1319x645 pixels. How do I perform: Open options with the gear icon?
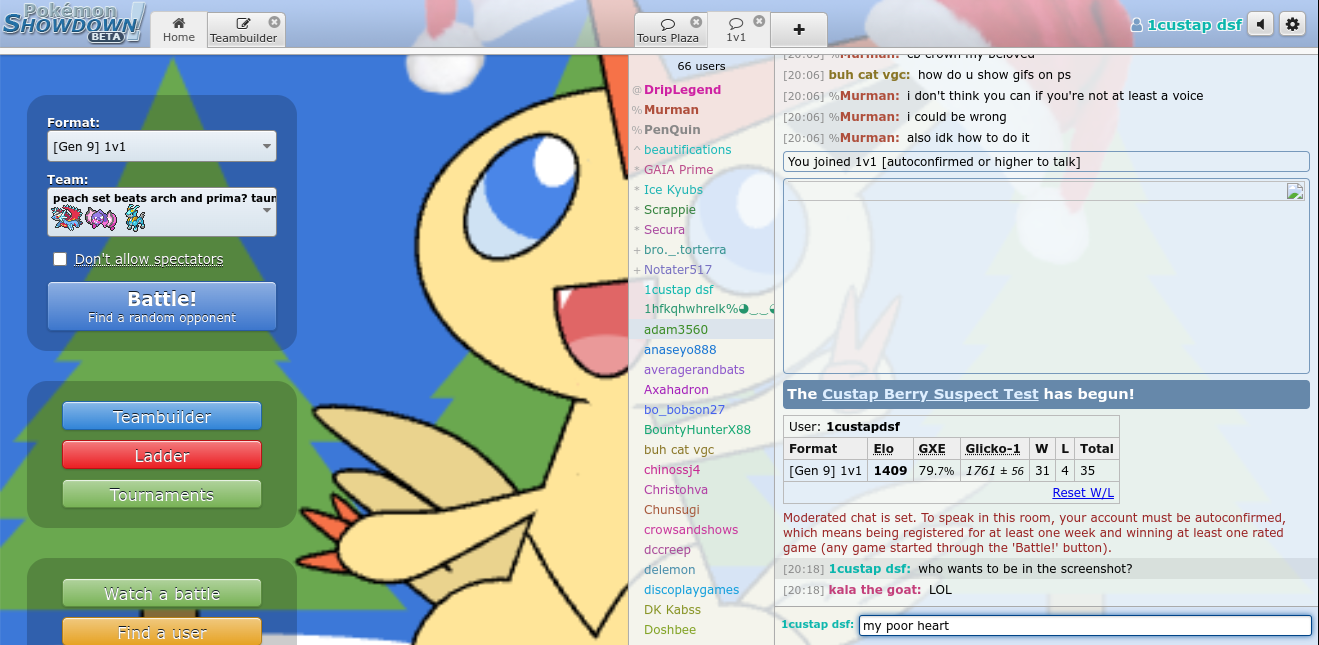[x=1293, y=24]
